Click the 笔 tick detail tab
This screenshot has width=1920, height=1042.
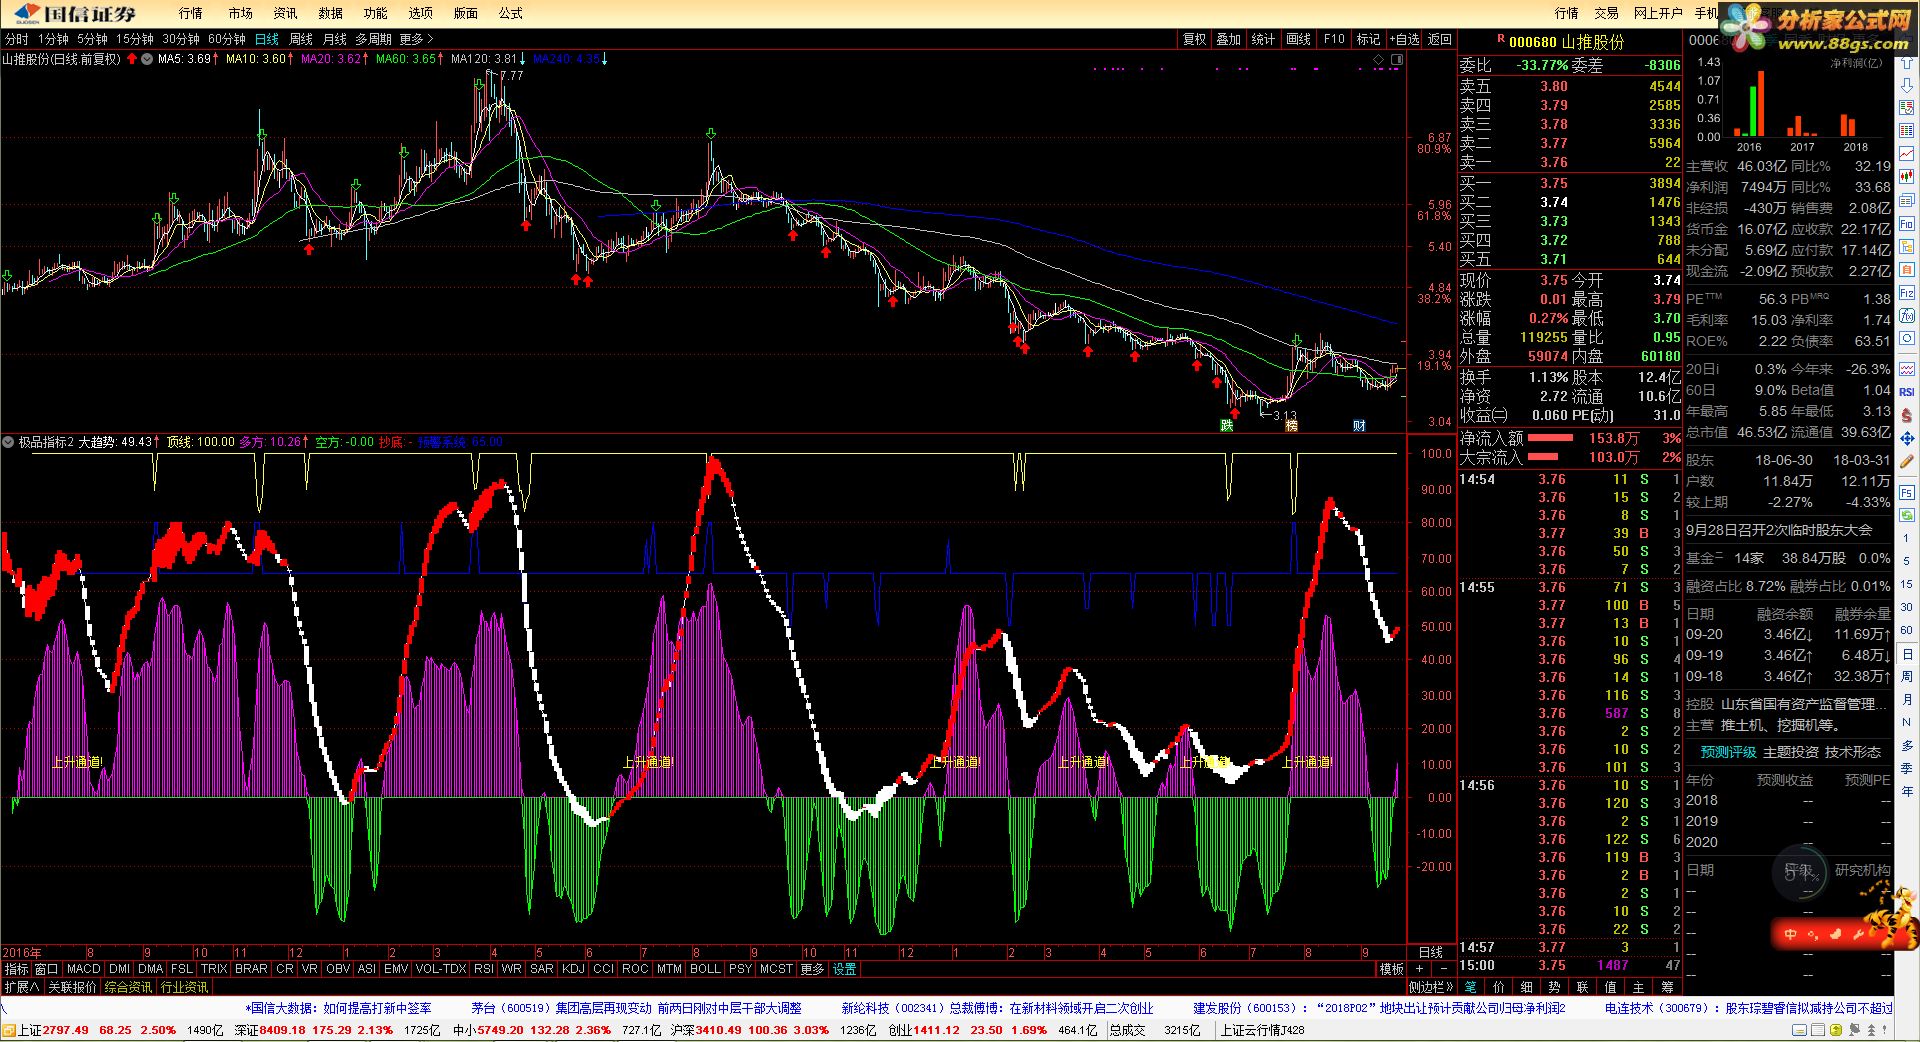[1471, 987]
